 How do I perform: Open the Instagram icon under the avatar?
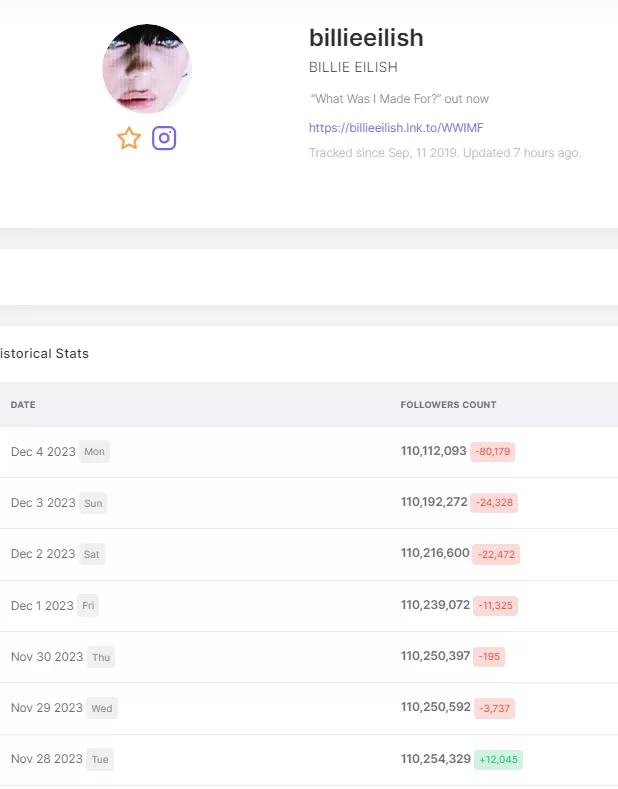164,138
